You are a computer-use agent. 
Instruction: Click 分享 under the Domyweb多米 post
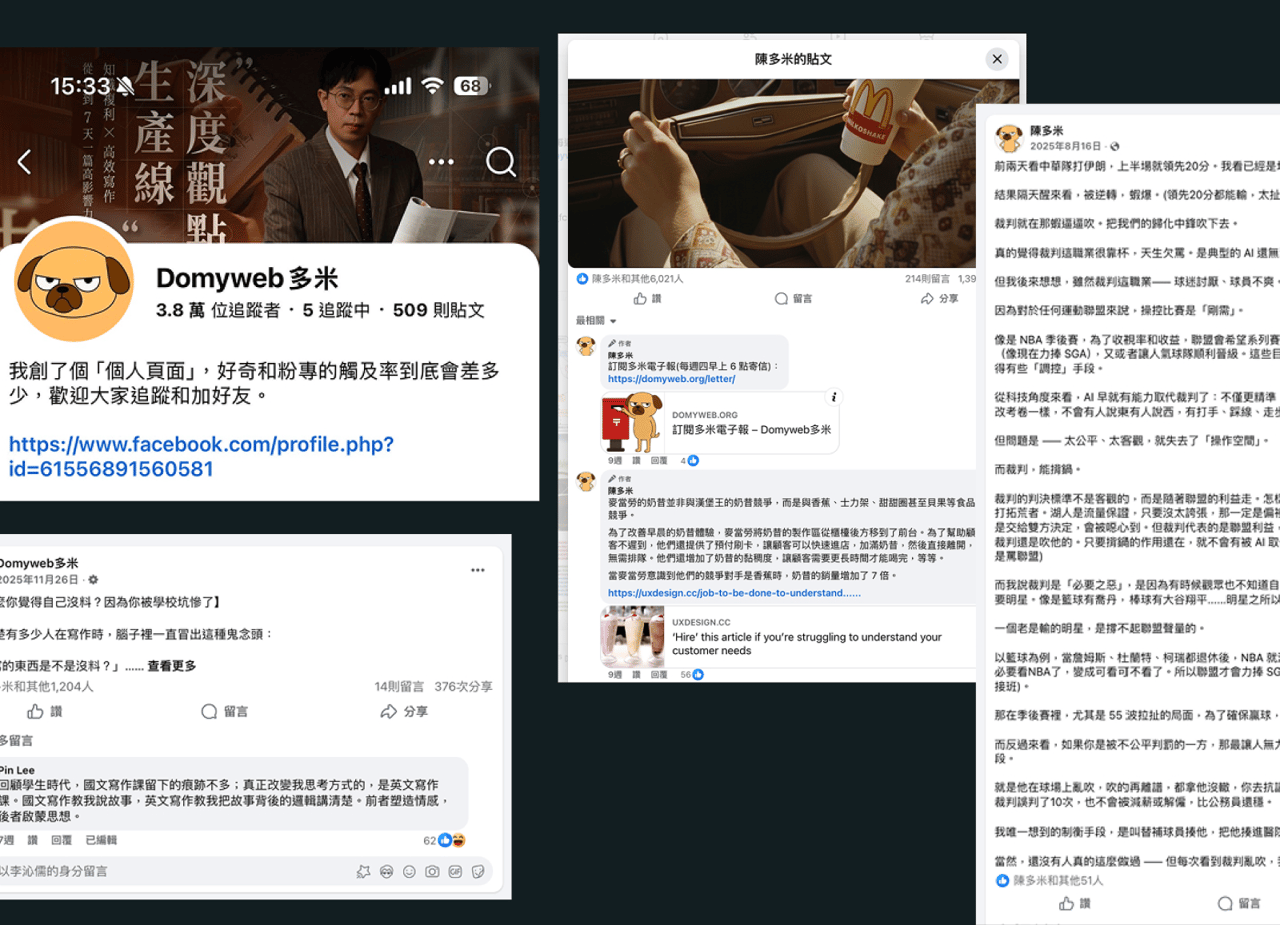(x=404, y=712)
